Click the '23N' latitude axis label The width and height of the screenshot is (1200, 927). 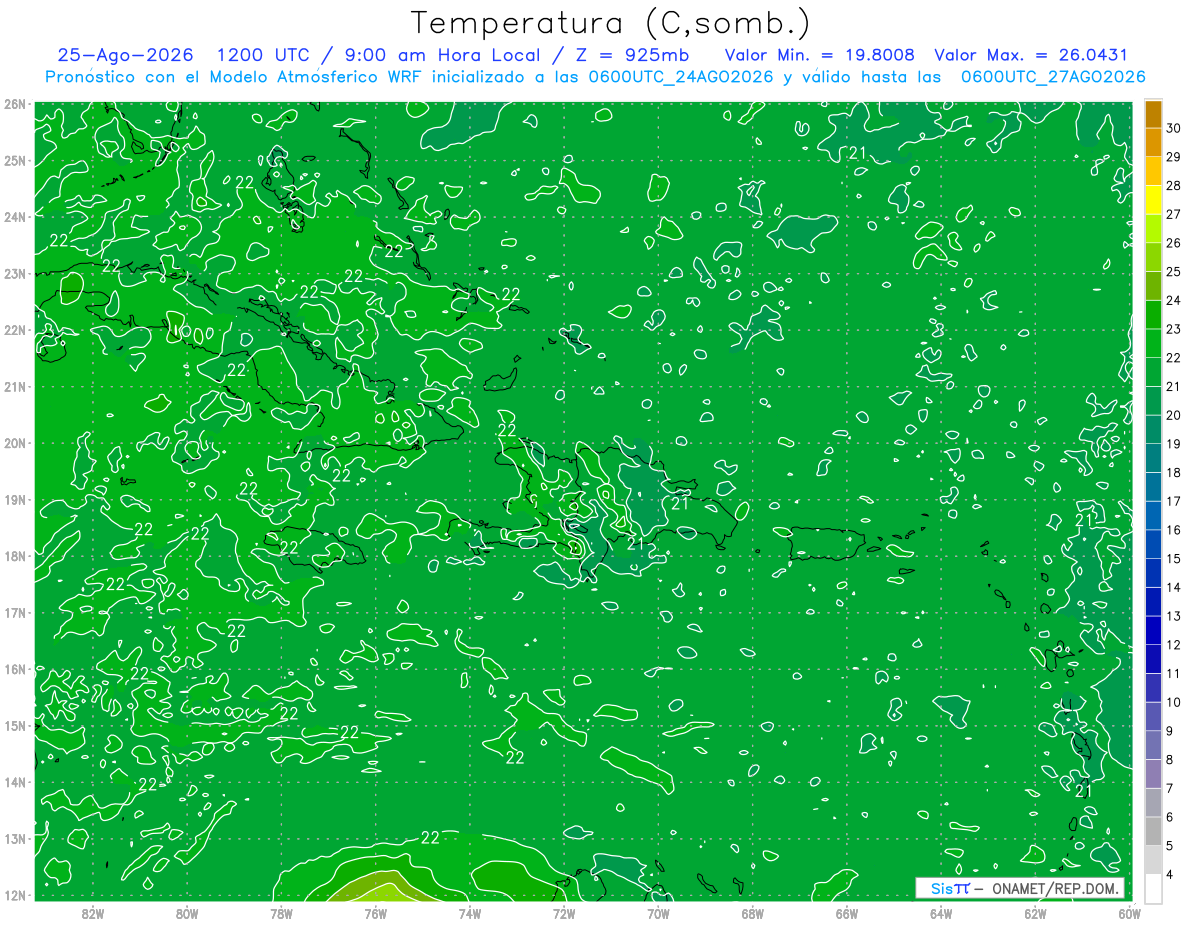pyautogui.click(x=15, y=273)
